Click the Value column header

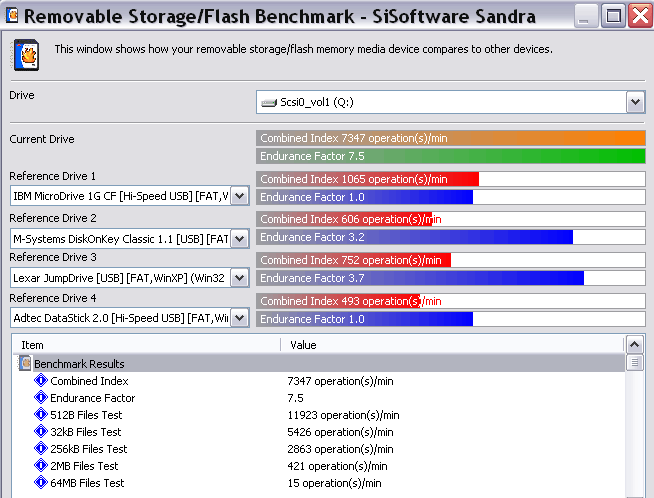click(452, 345)
